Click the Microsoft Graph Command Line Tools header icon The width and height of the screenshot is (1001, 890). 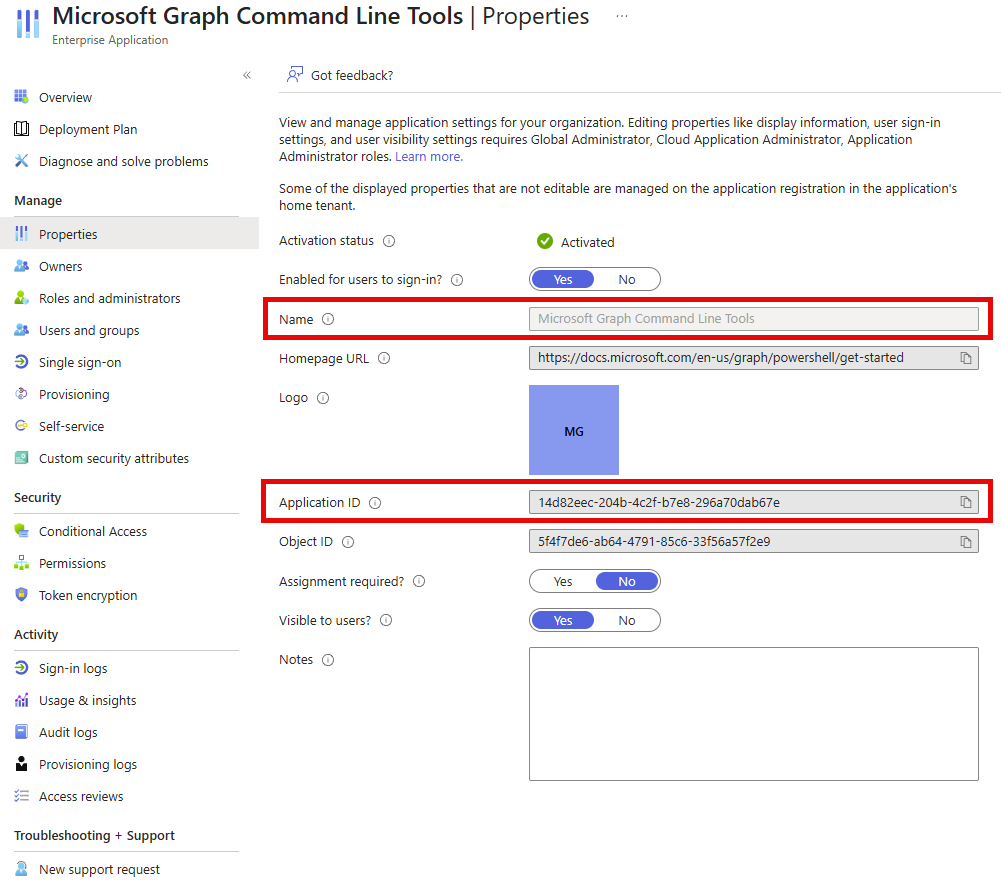[27, 23]
